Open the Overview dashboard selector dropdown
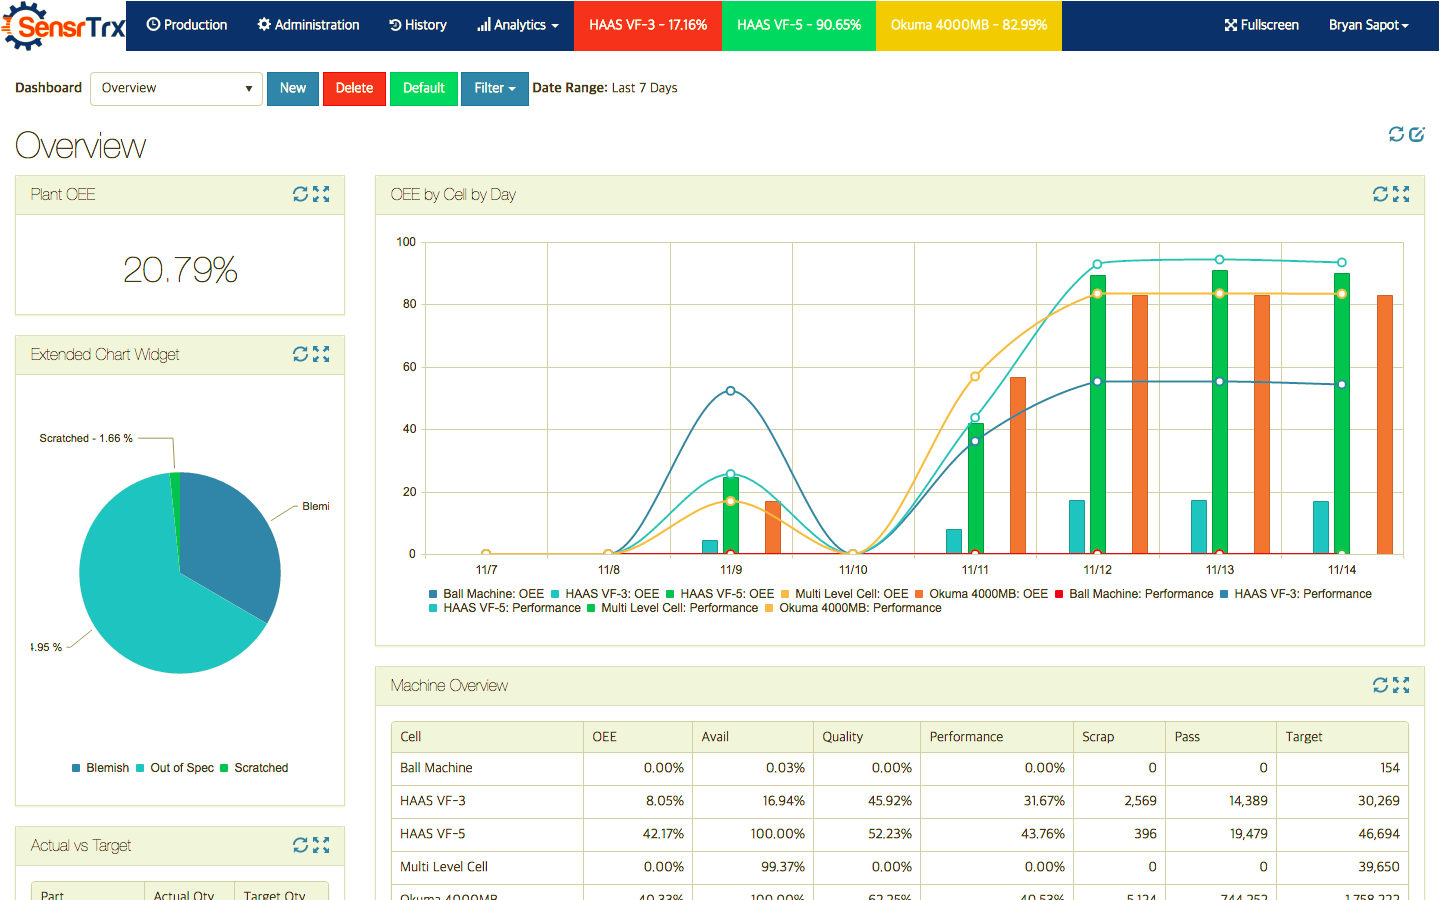1440x900 pixels. [176, 88]
